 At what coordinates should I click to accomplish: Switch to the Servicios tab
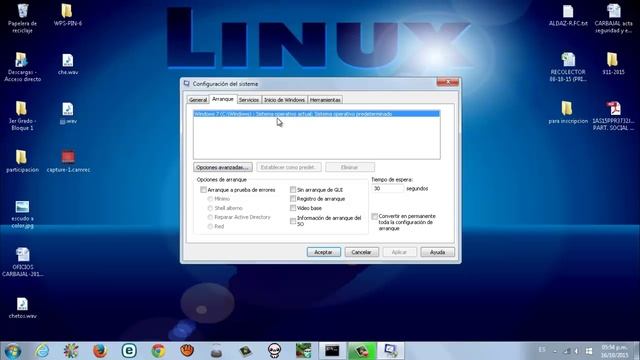249,100
